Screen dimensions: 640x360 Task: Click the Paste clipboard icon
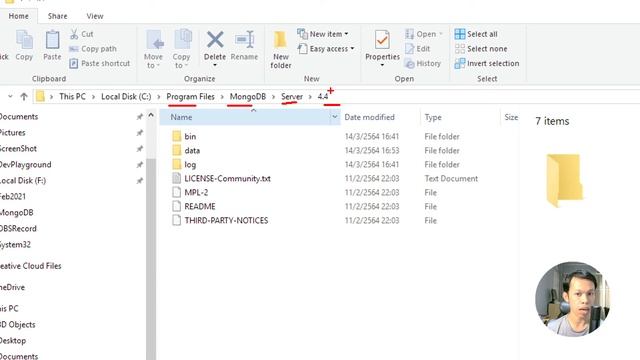52,41
